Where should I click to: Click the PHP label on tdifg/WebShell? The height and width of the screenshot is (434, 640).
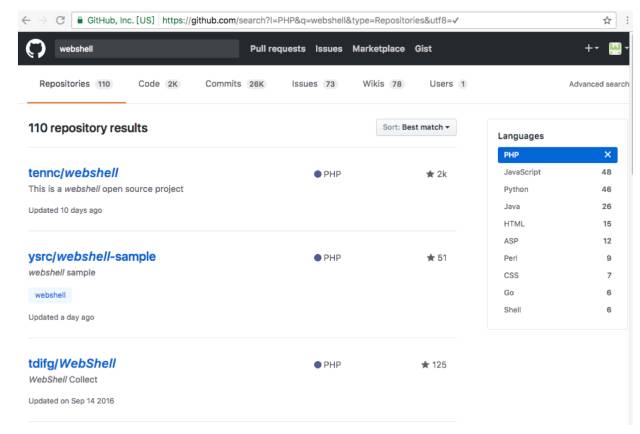[327, 365]
